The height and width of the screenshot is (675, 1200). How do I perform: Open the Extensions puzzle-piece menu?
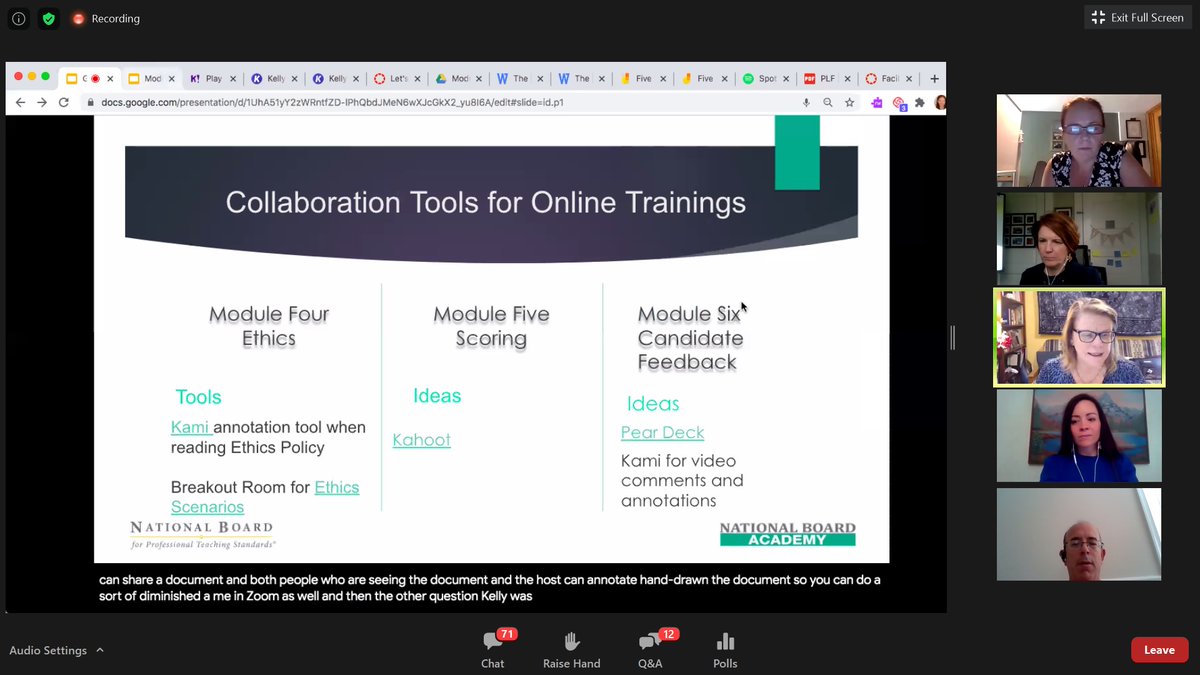click(920, 102)
